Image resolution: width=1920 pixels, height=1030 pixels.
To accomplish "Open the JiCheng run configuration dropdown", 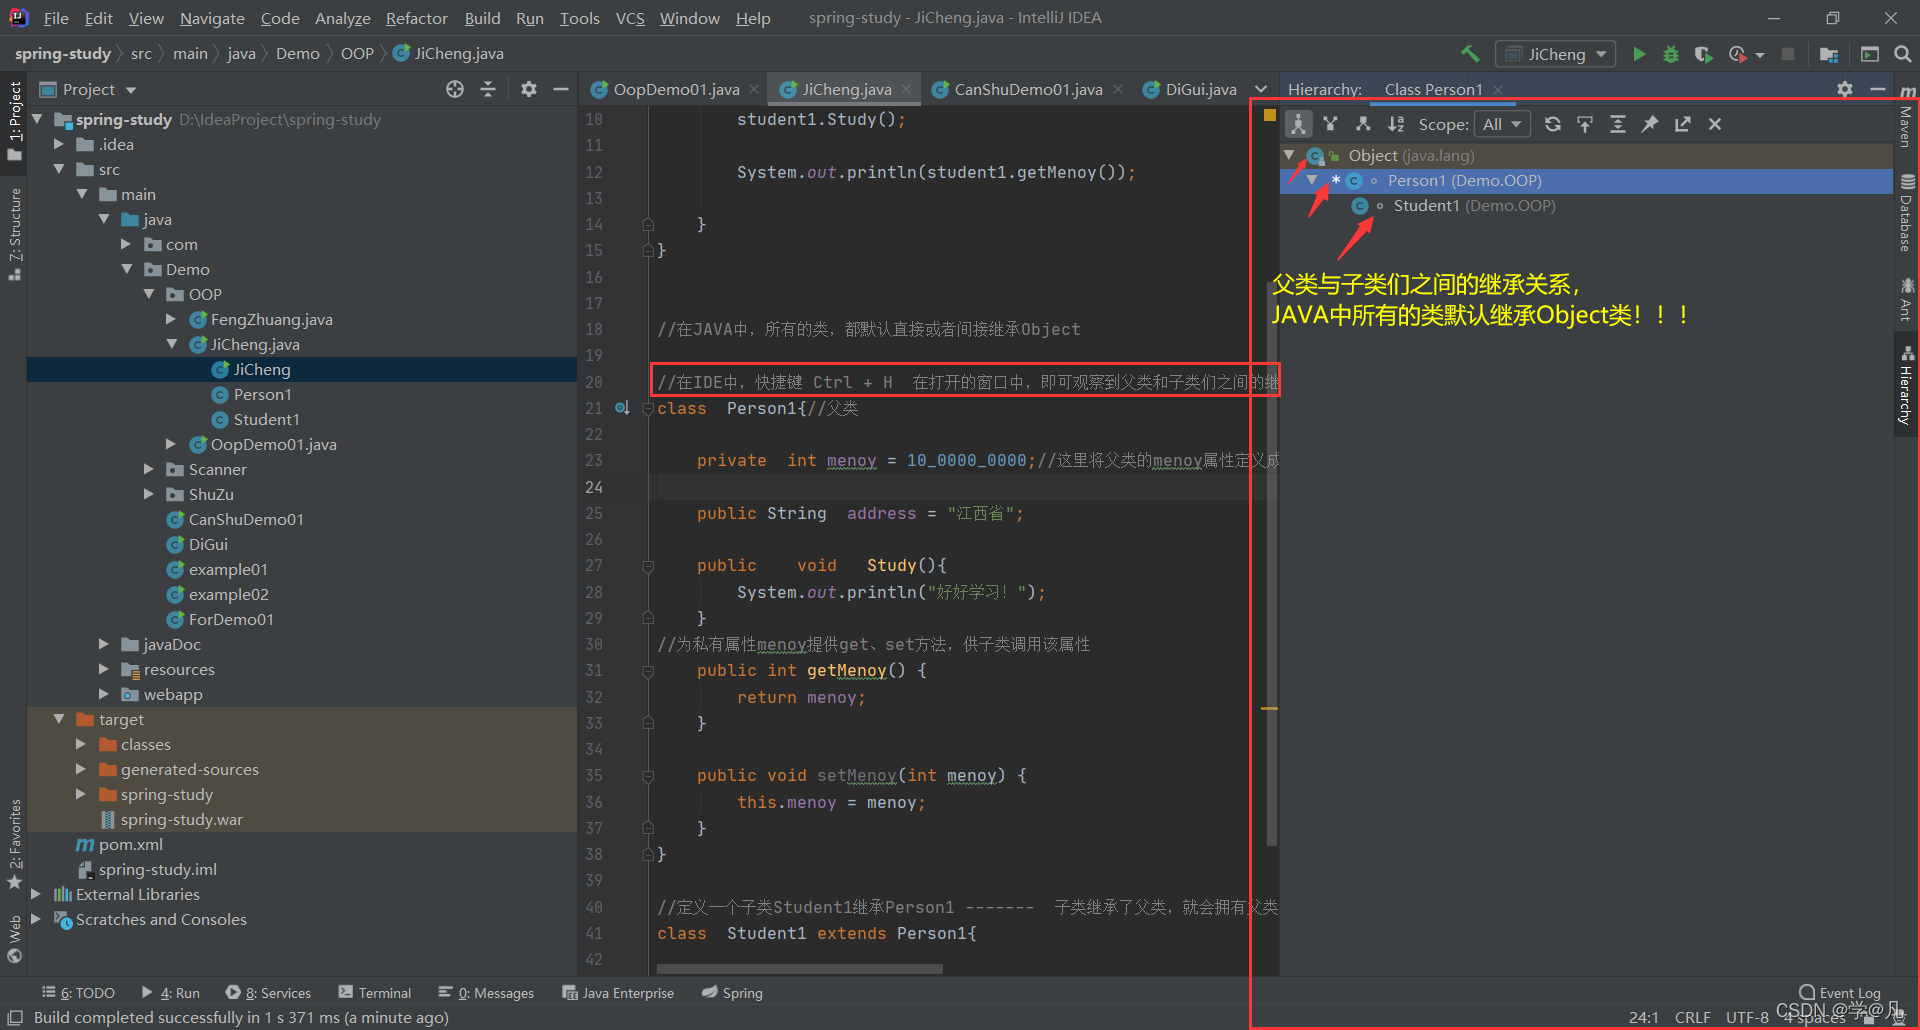I will pos(1556,54).
